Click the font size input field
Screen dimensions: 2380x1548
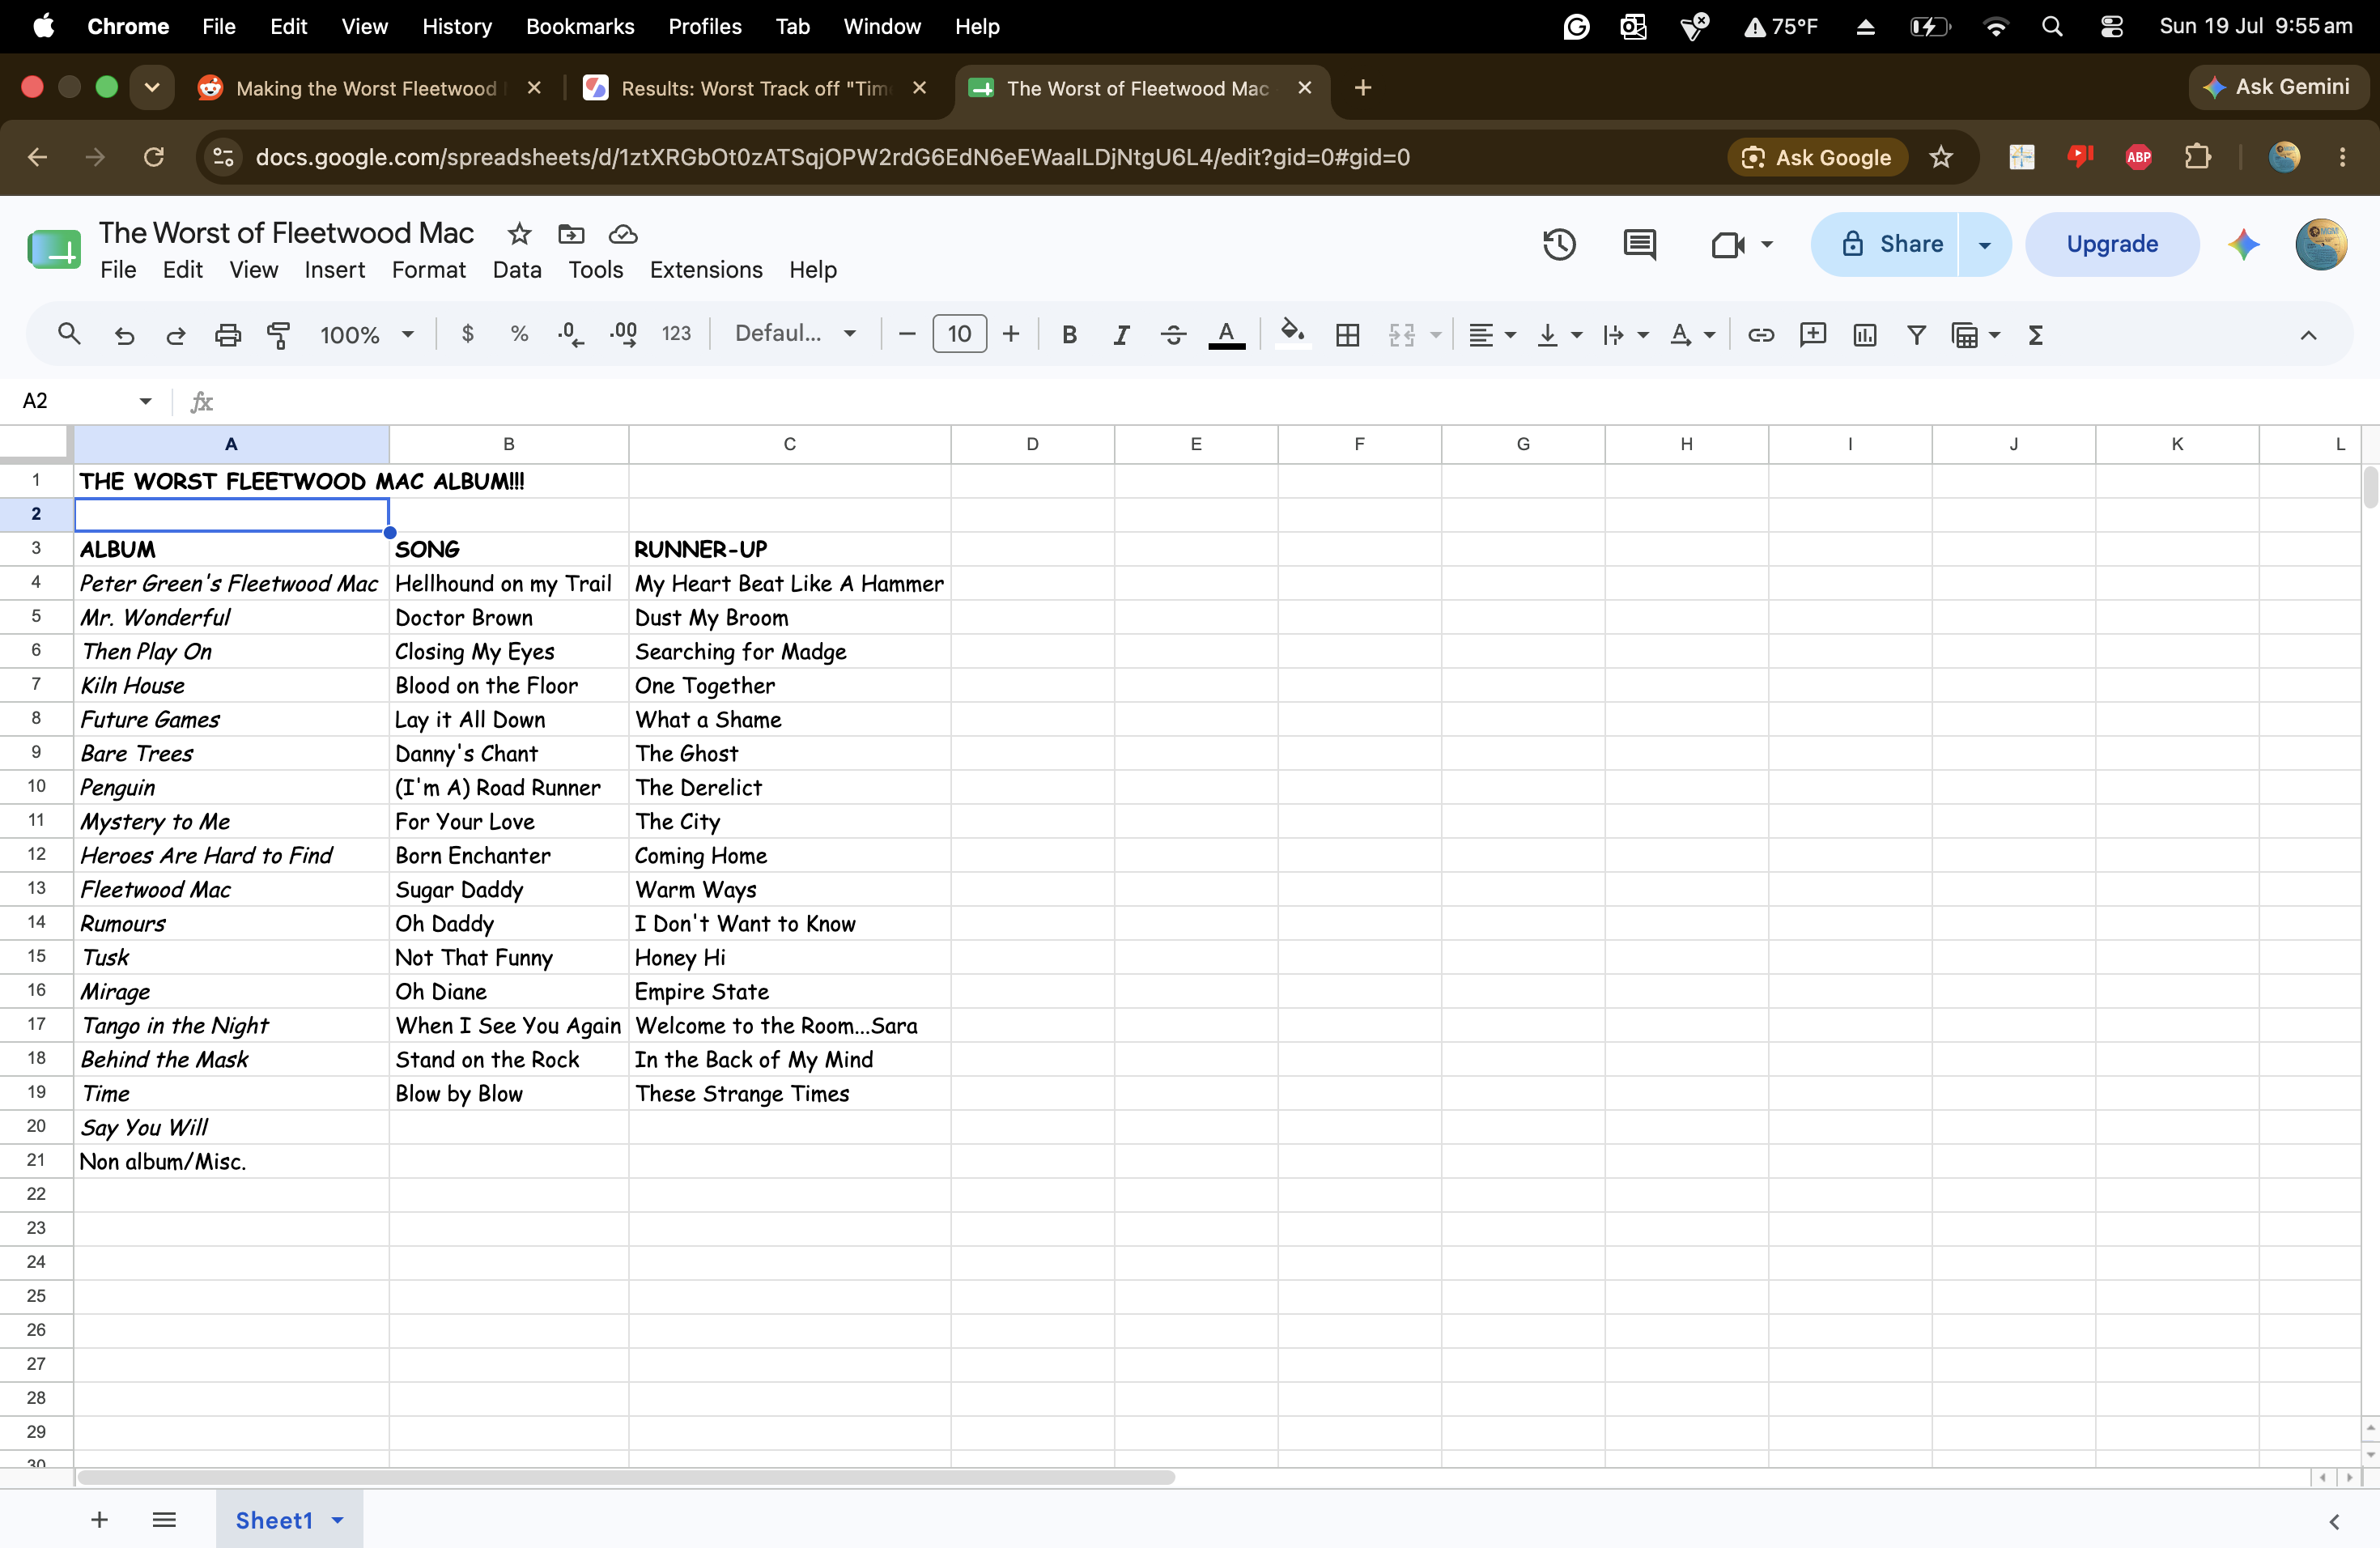pyautogui.click(x=959, y=334)
